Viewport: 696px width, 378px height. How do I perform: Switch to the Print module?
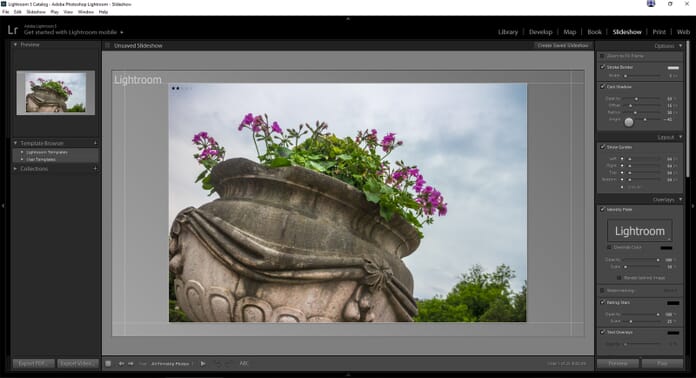659,32
